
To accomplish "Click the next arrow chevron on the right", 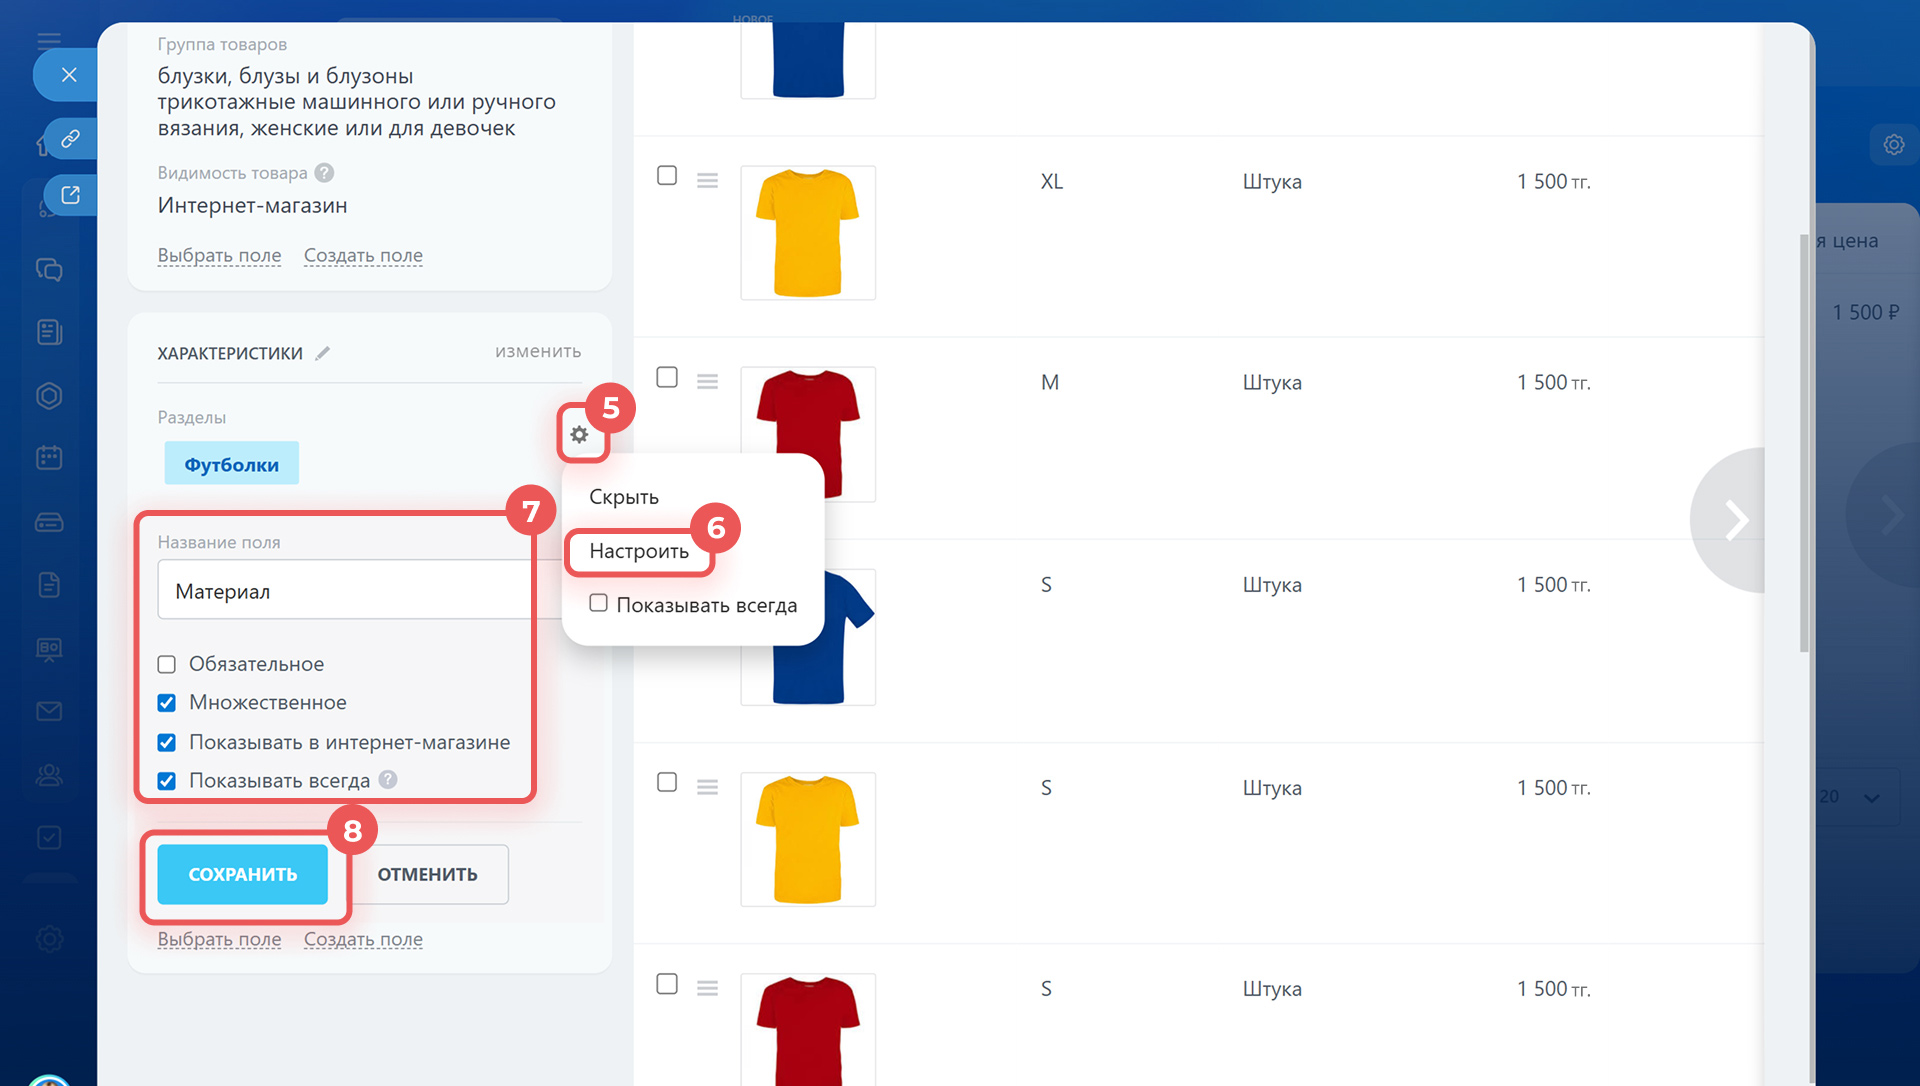I will point(1736,520).
